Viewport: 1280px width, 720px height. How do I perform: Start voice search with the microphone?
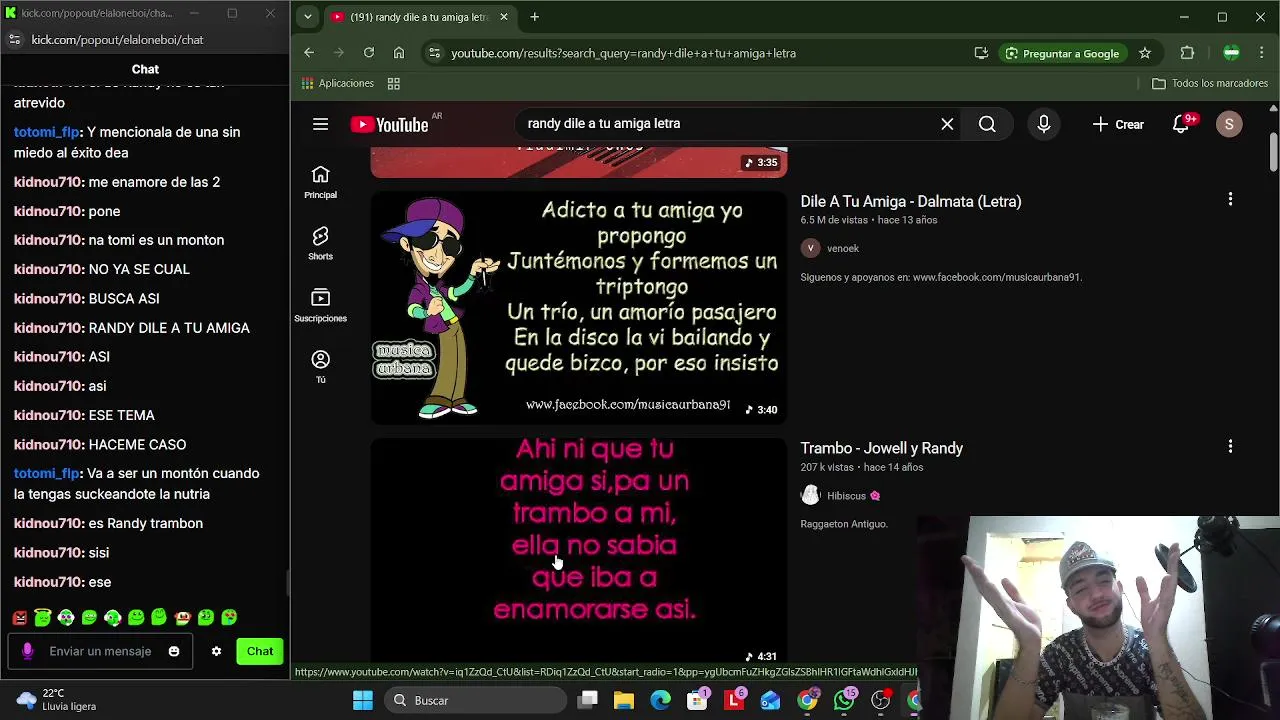tap(1043, 124)
